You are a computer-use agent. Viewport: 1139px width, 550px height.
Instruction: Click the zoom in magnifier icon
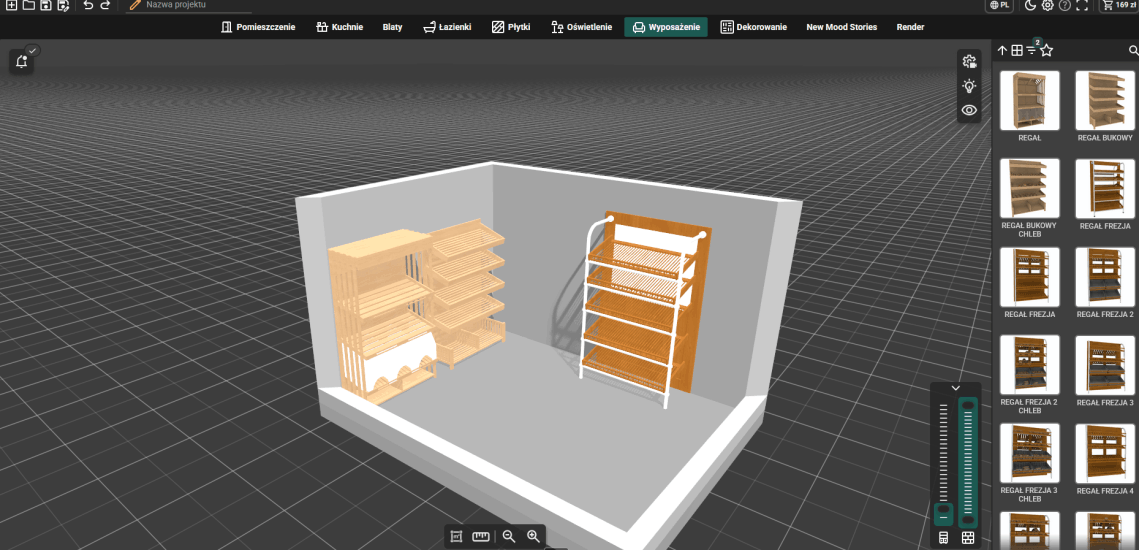point(533,537)
